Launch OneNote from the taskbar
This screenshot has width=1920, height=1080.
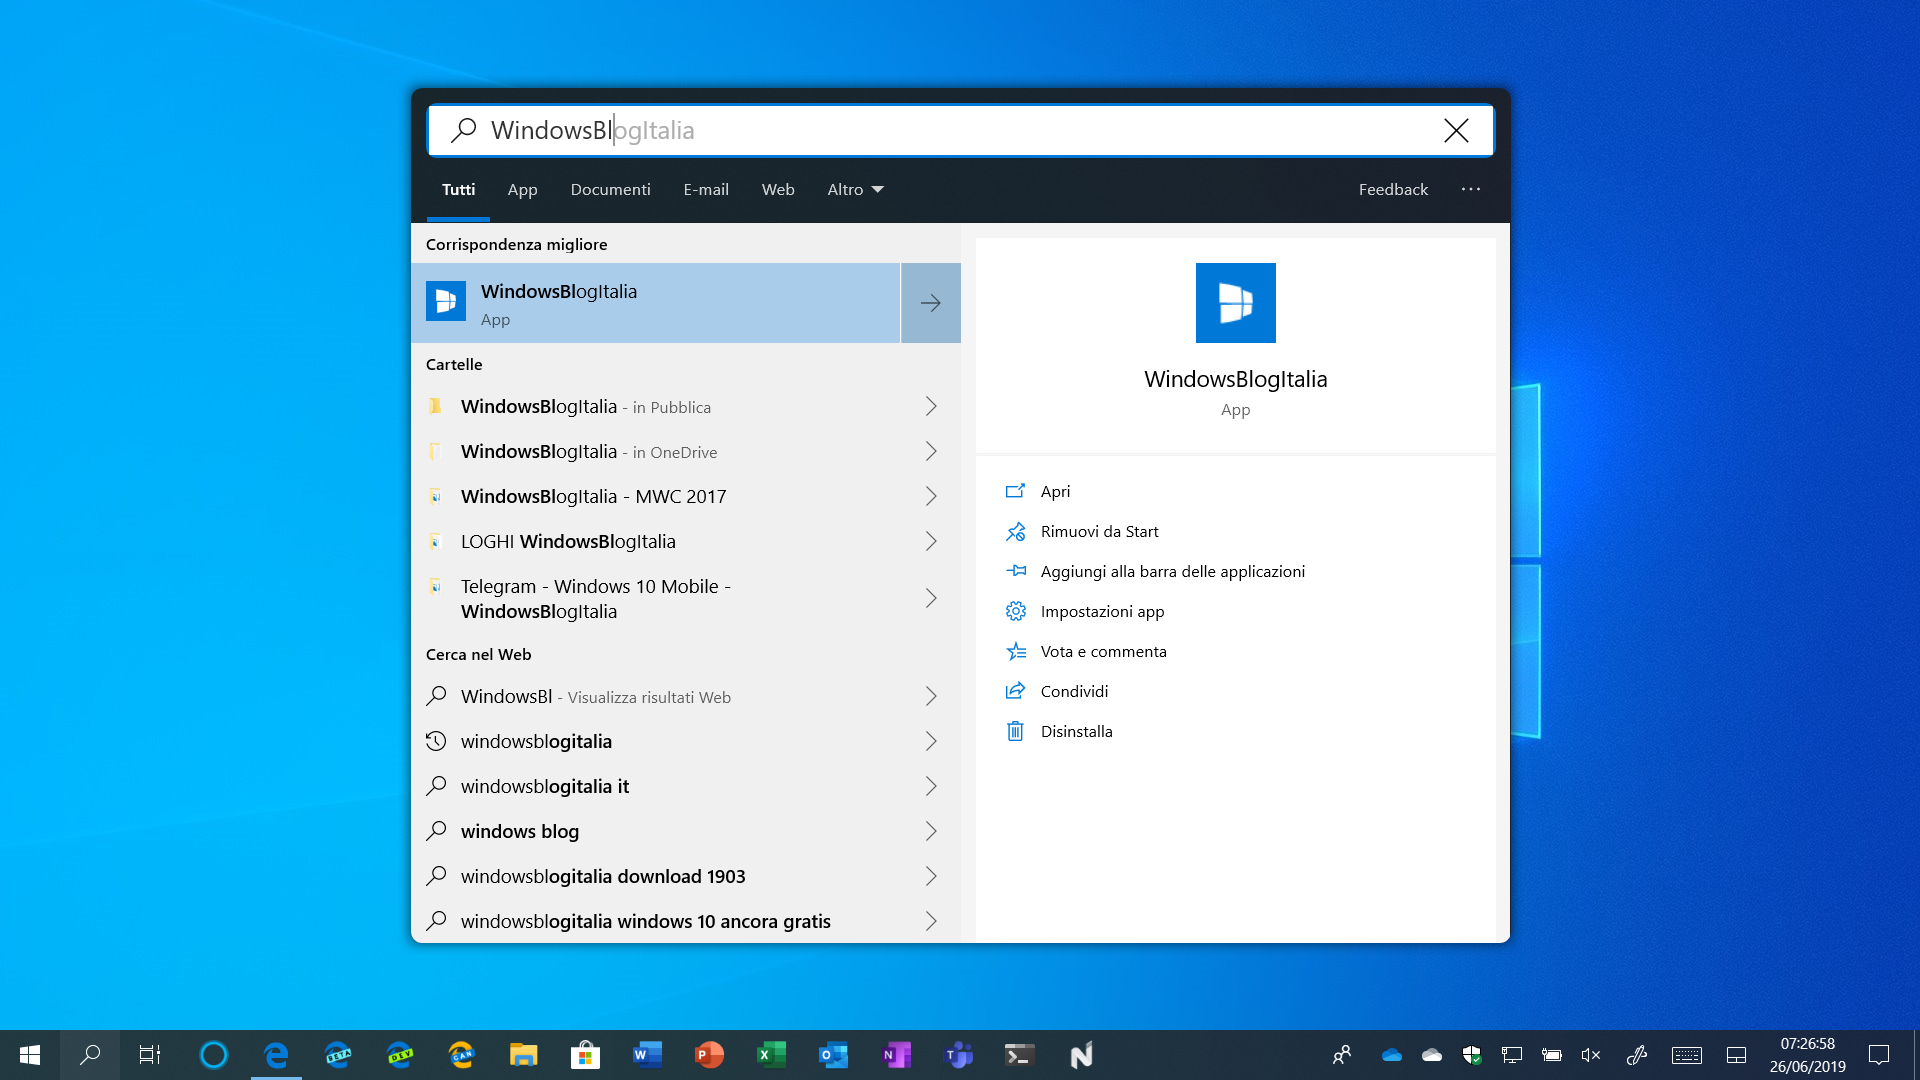896,1055
